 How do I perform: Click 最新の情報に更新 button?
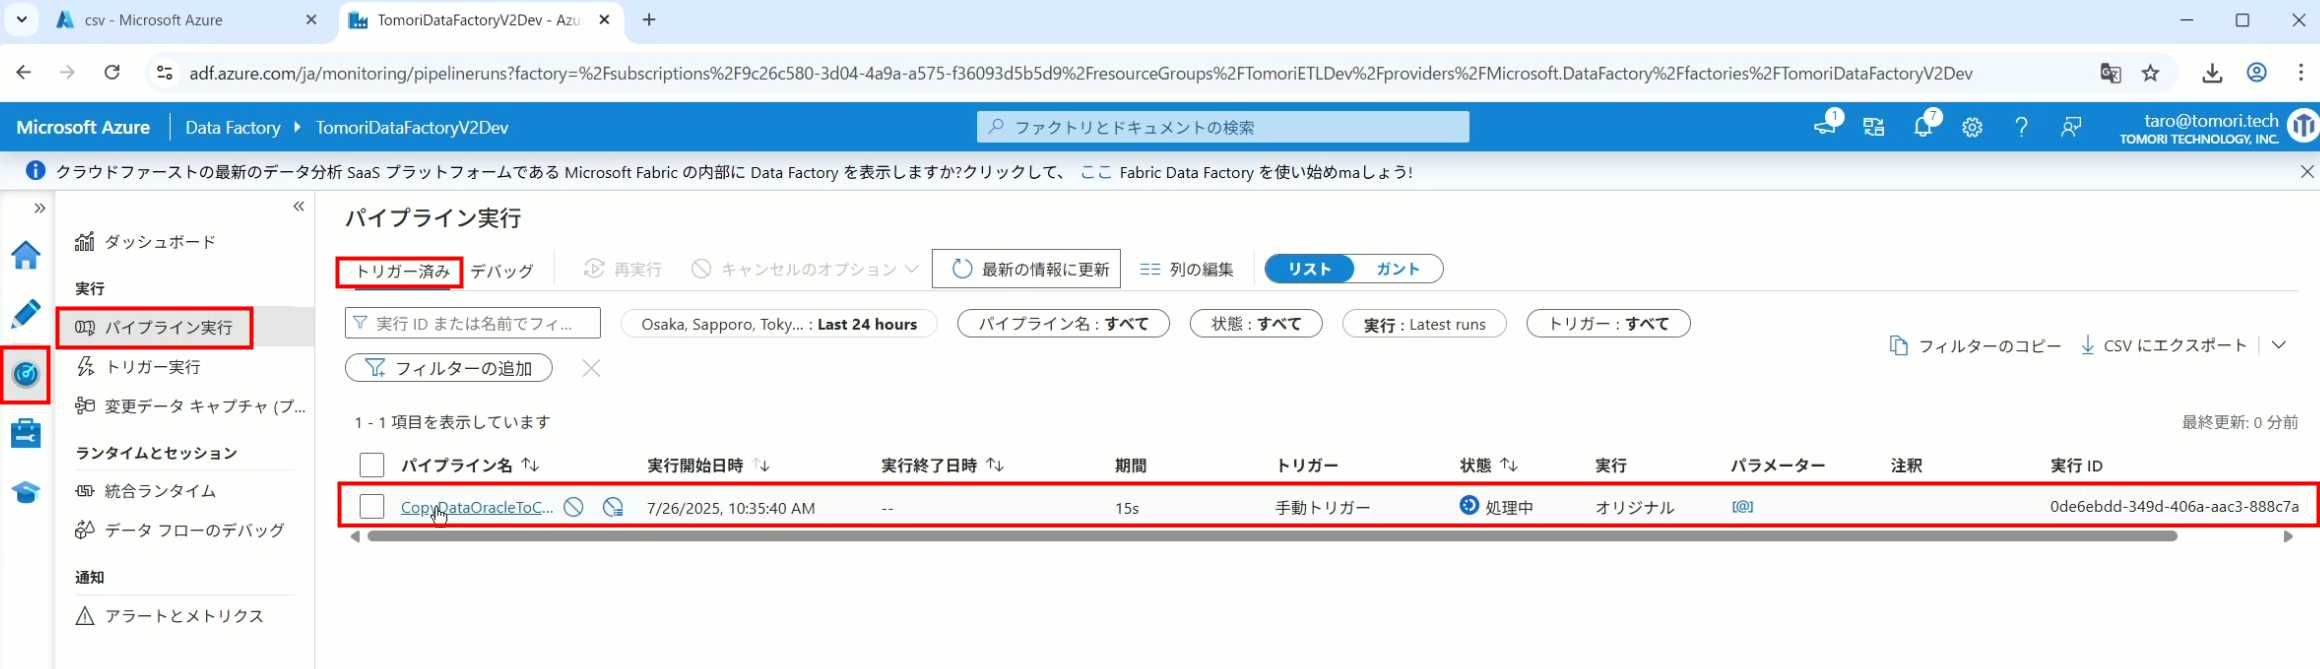1027,269
